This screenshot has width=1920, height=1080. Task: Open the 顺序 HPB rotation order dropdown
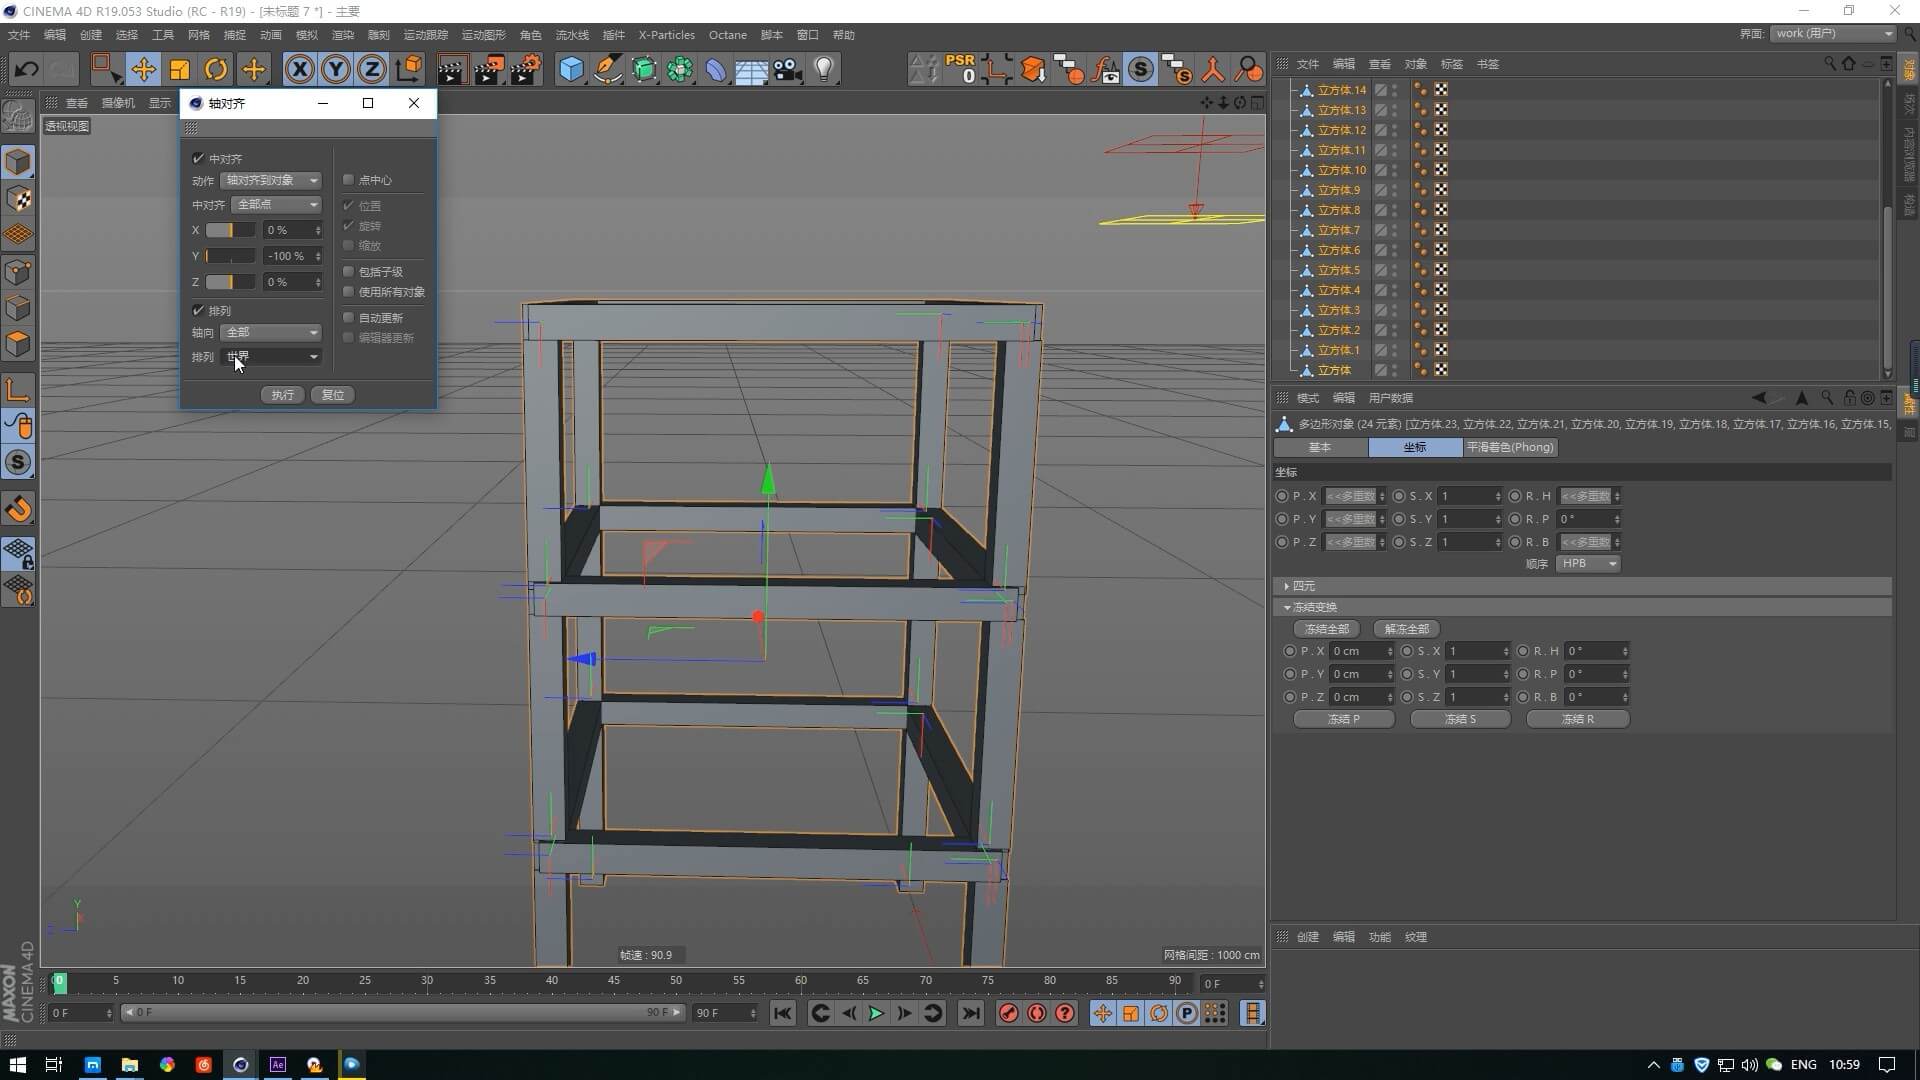coord(1588,564)
